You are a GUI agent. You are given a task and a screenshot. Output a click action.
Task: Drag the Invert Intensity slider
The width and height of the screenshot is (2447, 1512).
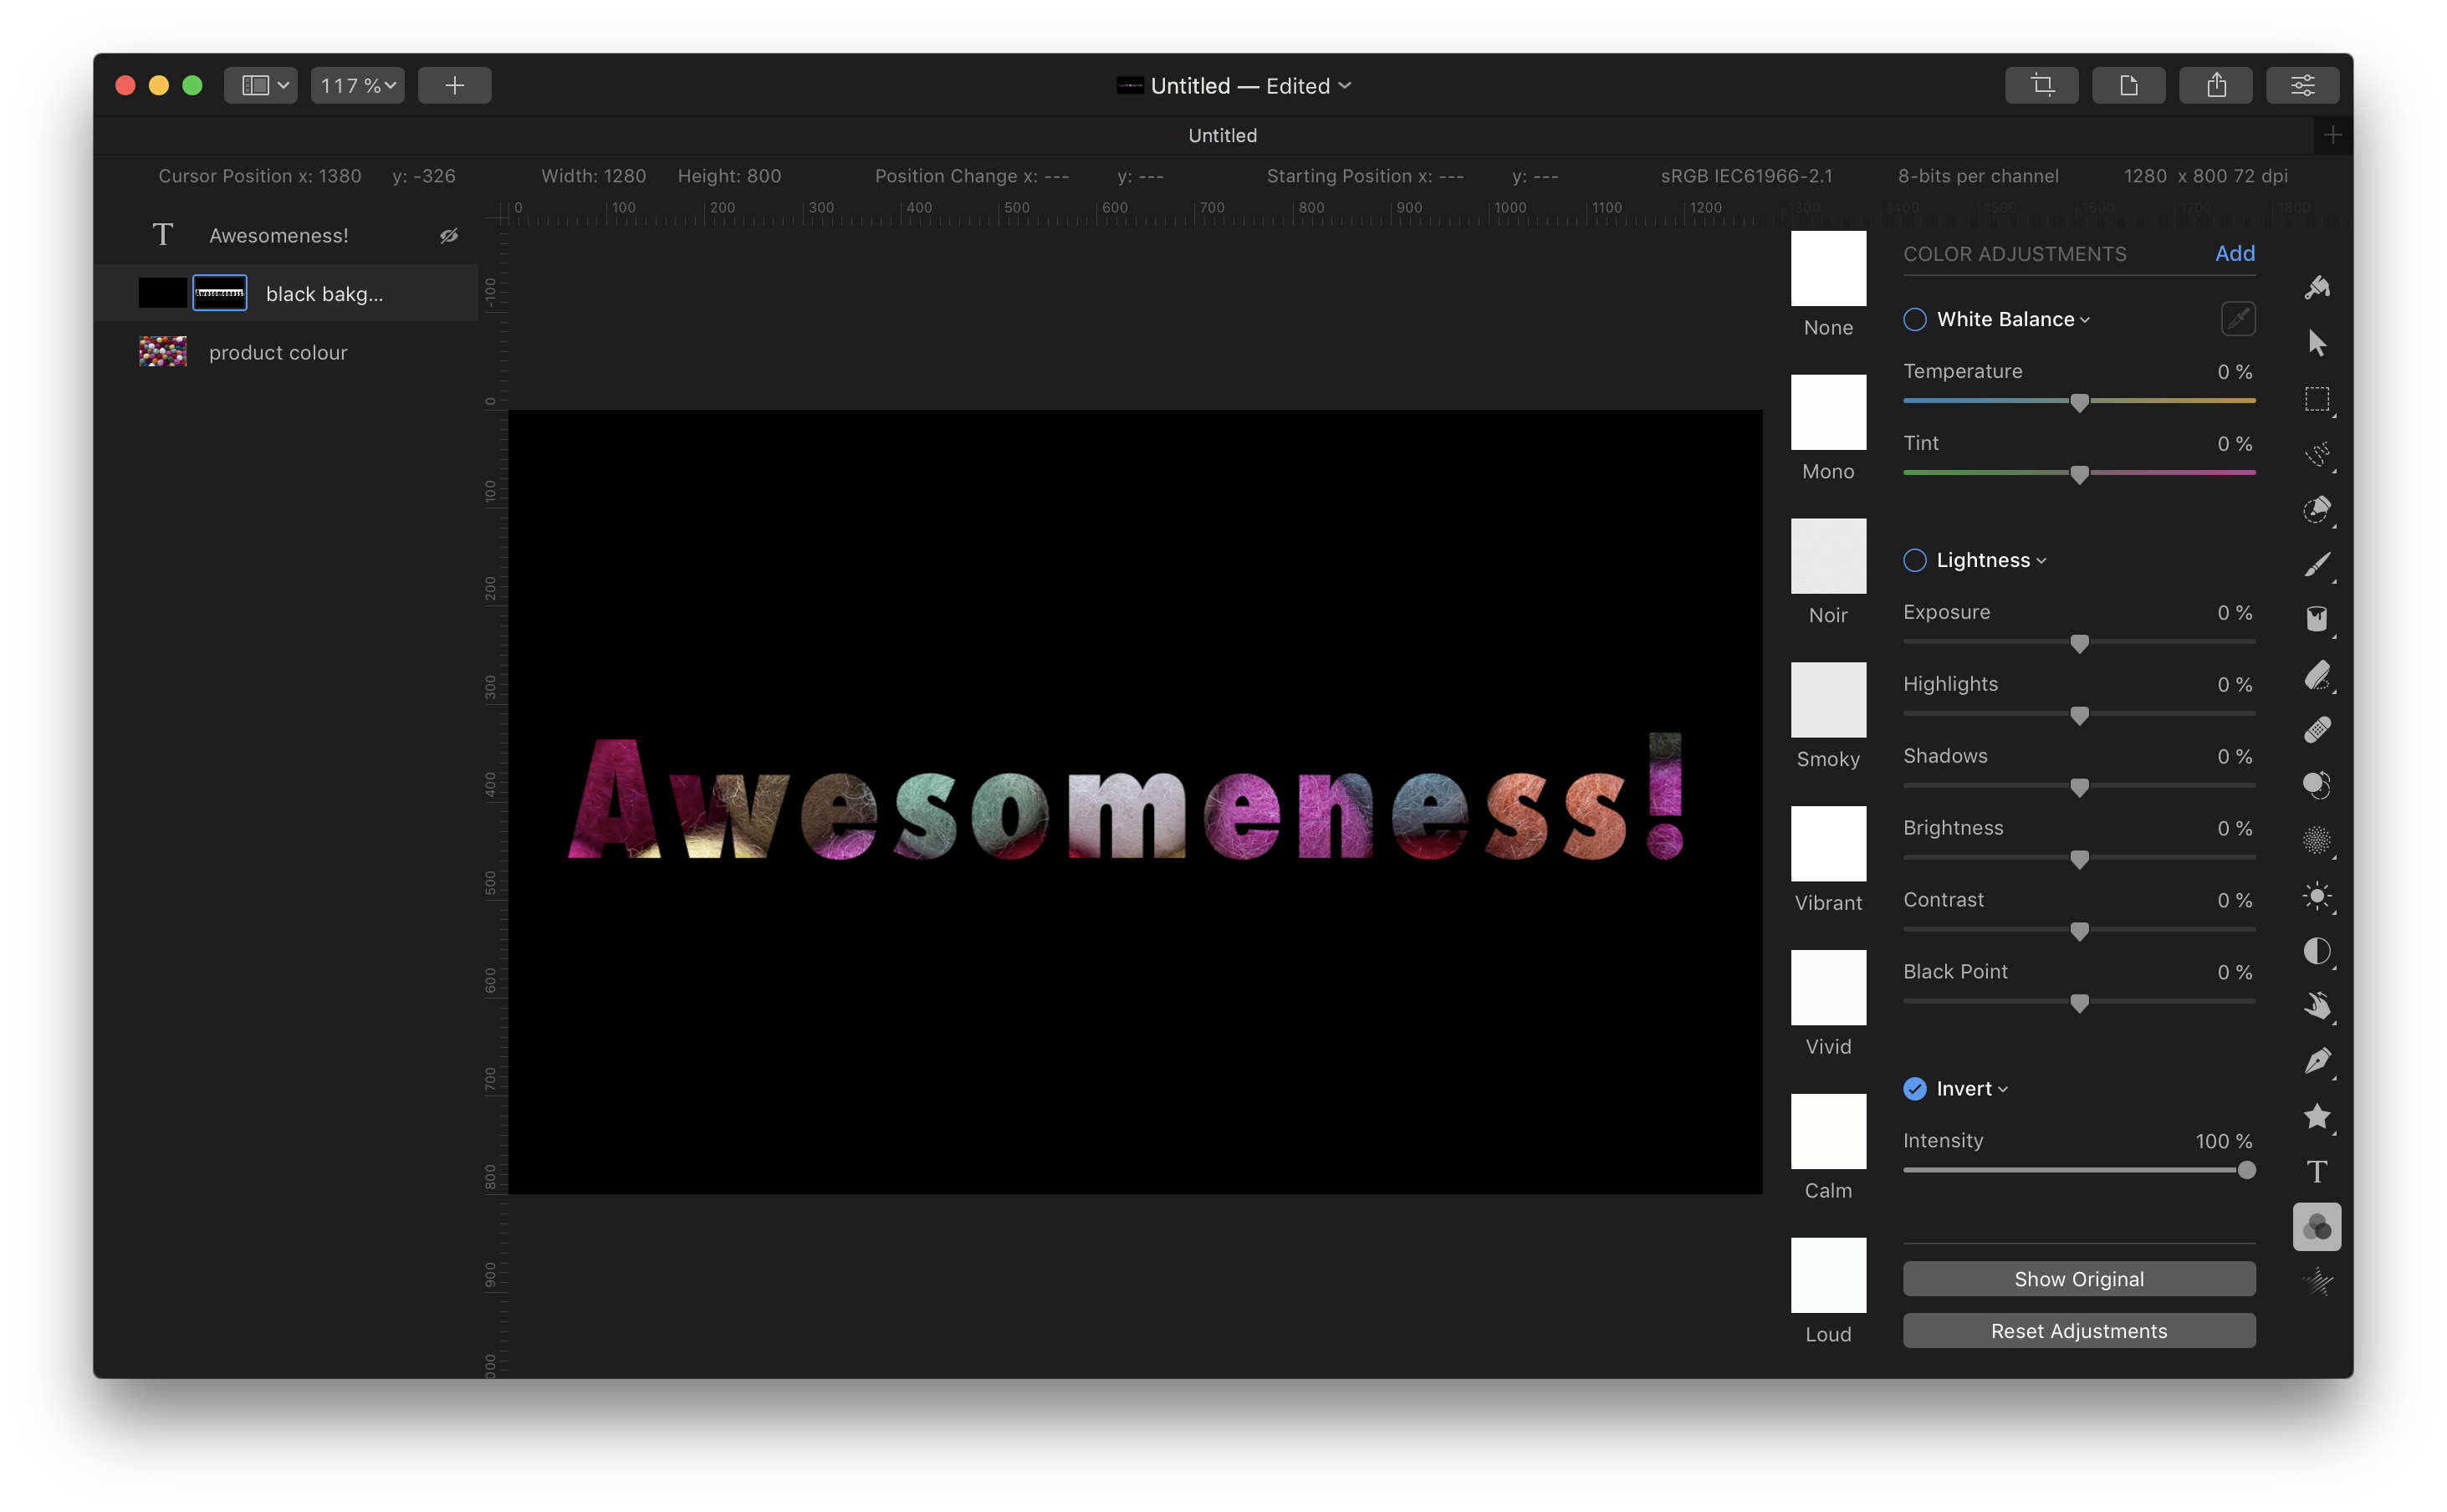click(2246, 1171)
